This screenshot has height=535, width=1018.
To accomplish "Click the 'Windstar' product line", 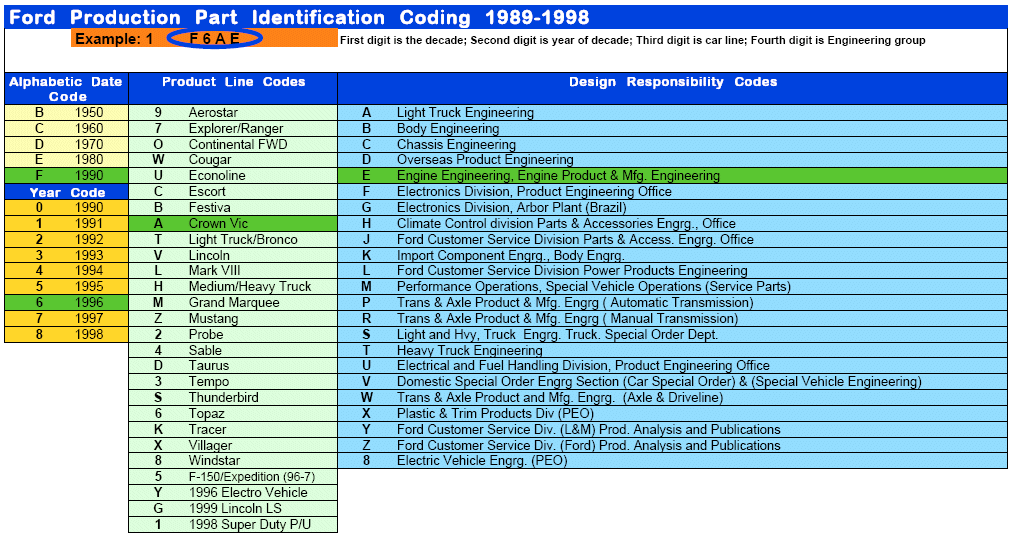I will click(233, 461).
